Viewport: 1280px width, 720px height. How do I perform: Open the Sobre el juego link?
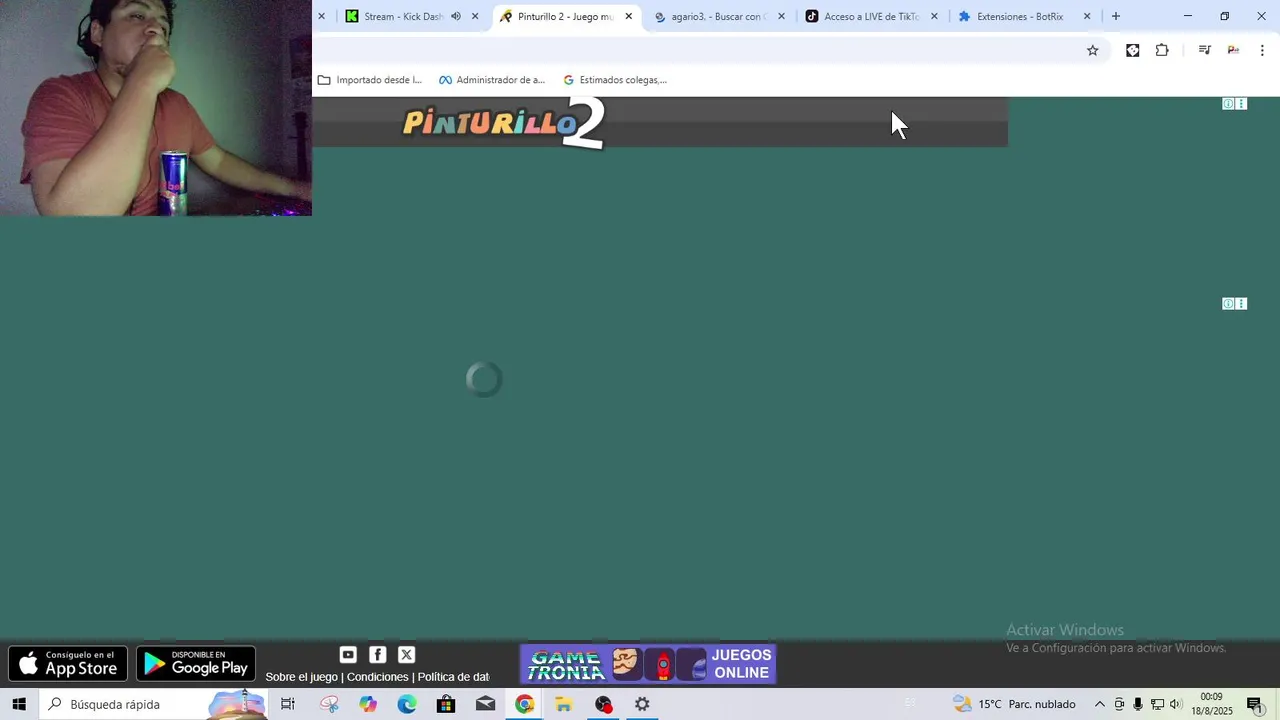(301, 677)
